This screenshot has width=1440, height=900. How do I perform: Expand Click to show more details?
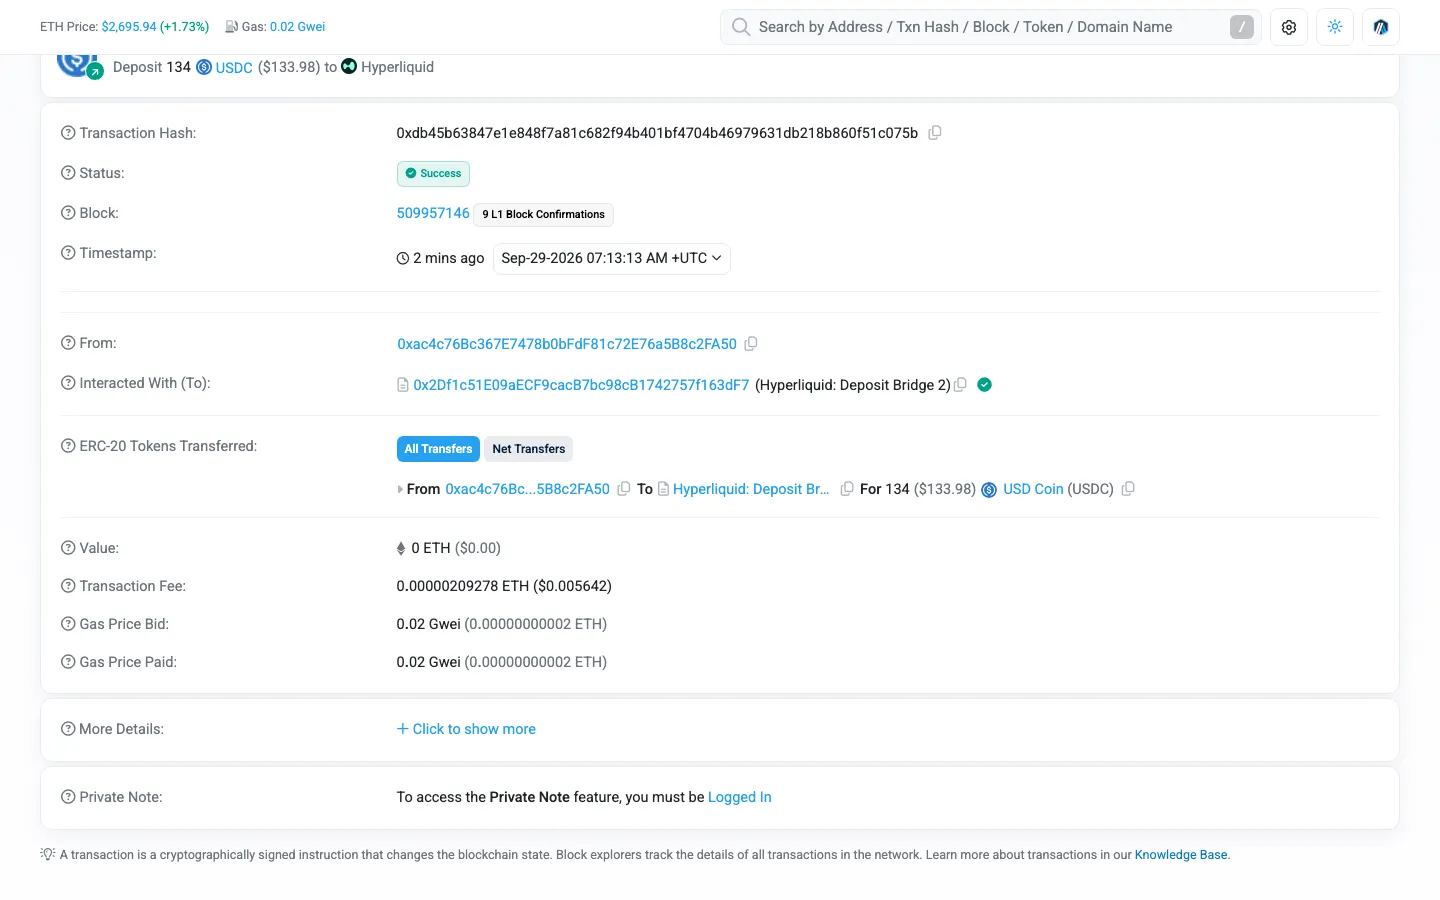point(466,729)
